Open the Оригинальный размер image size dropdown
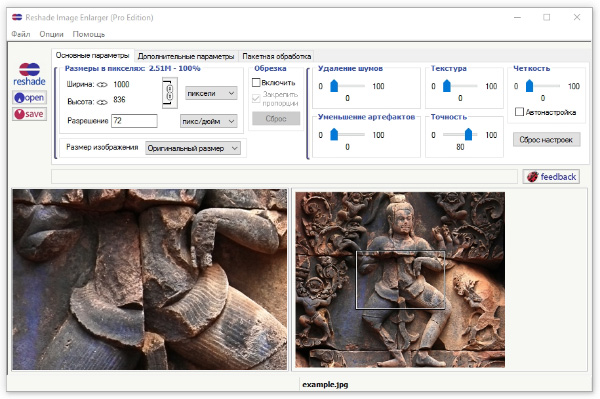 (x=193, y=148)
